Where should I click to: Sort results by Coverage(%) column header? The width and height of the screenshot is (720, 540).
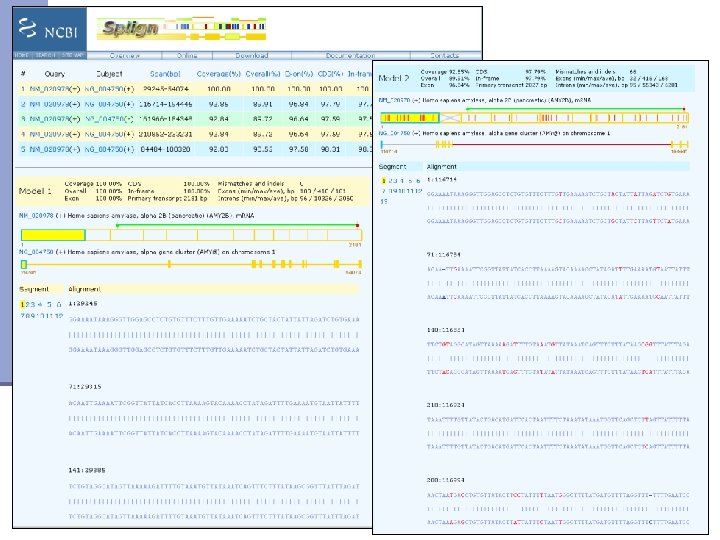click(219, 74)
